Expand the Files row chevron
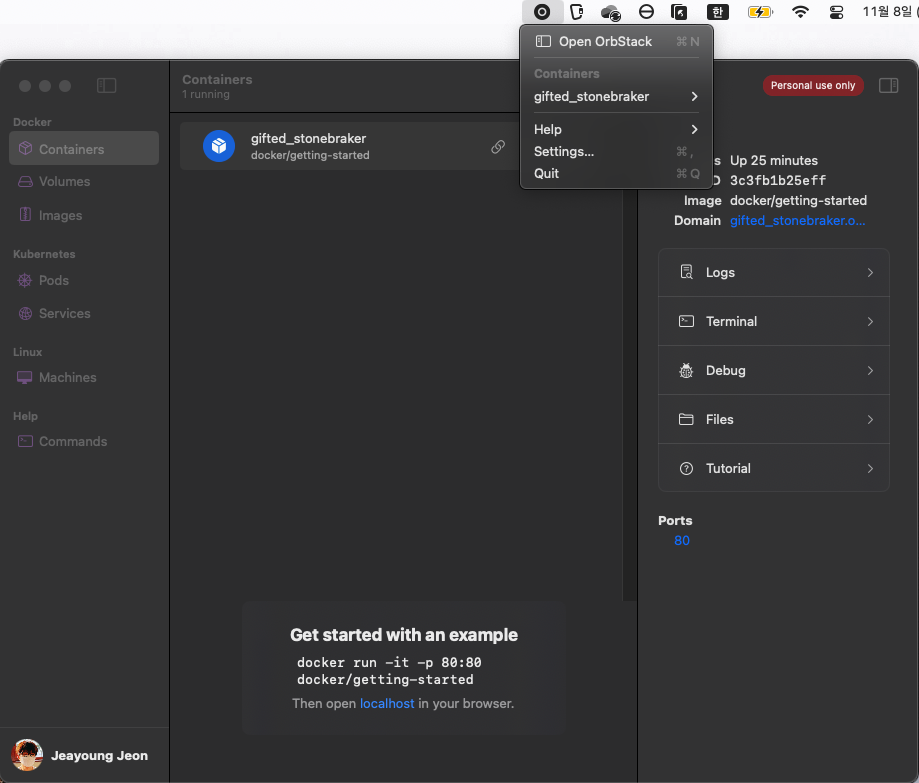 click(x=870, y=420)
